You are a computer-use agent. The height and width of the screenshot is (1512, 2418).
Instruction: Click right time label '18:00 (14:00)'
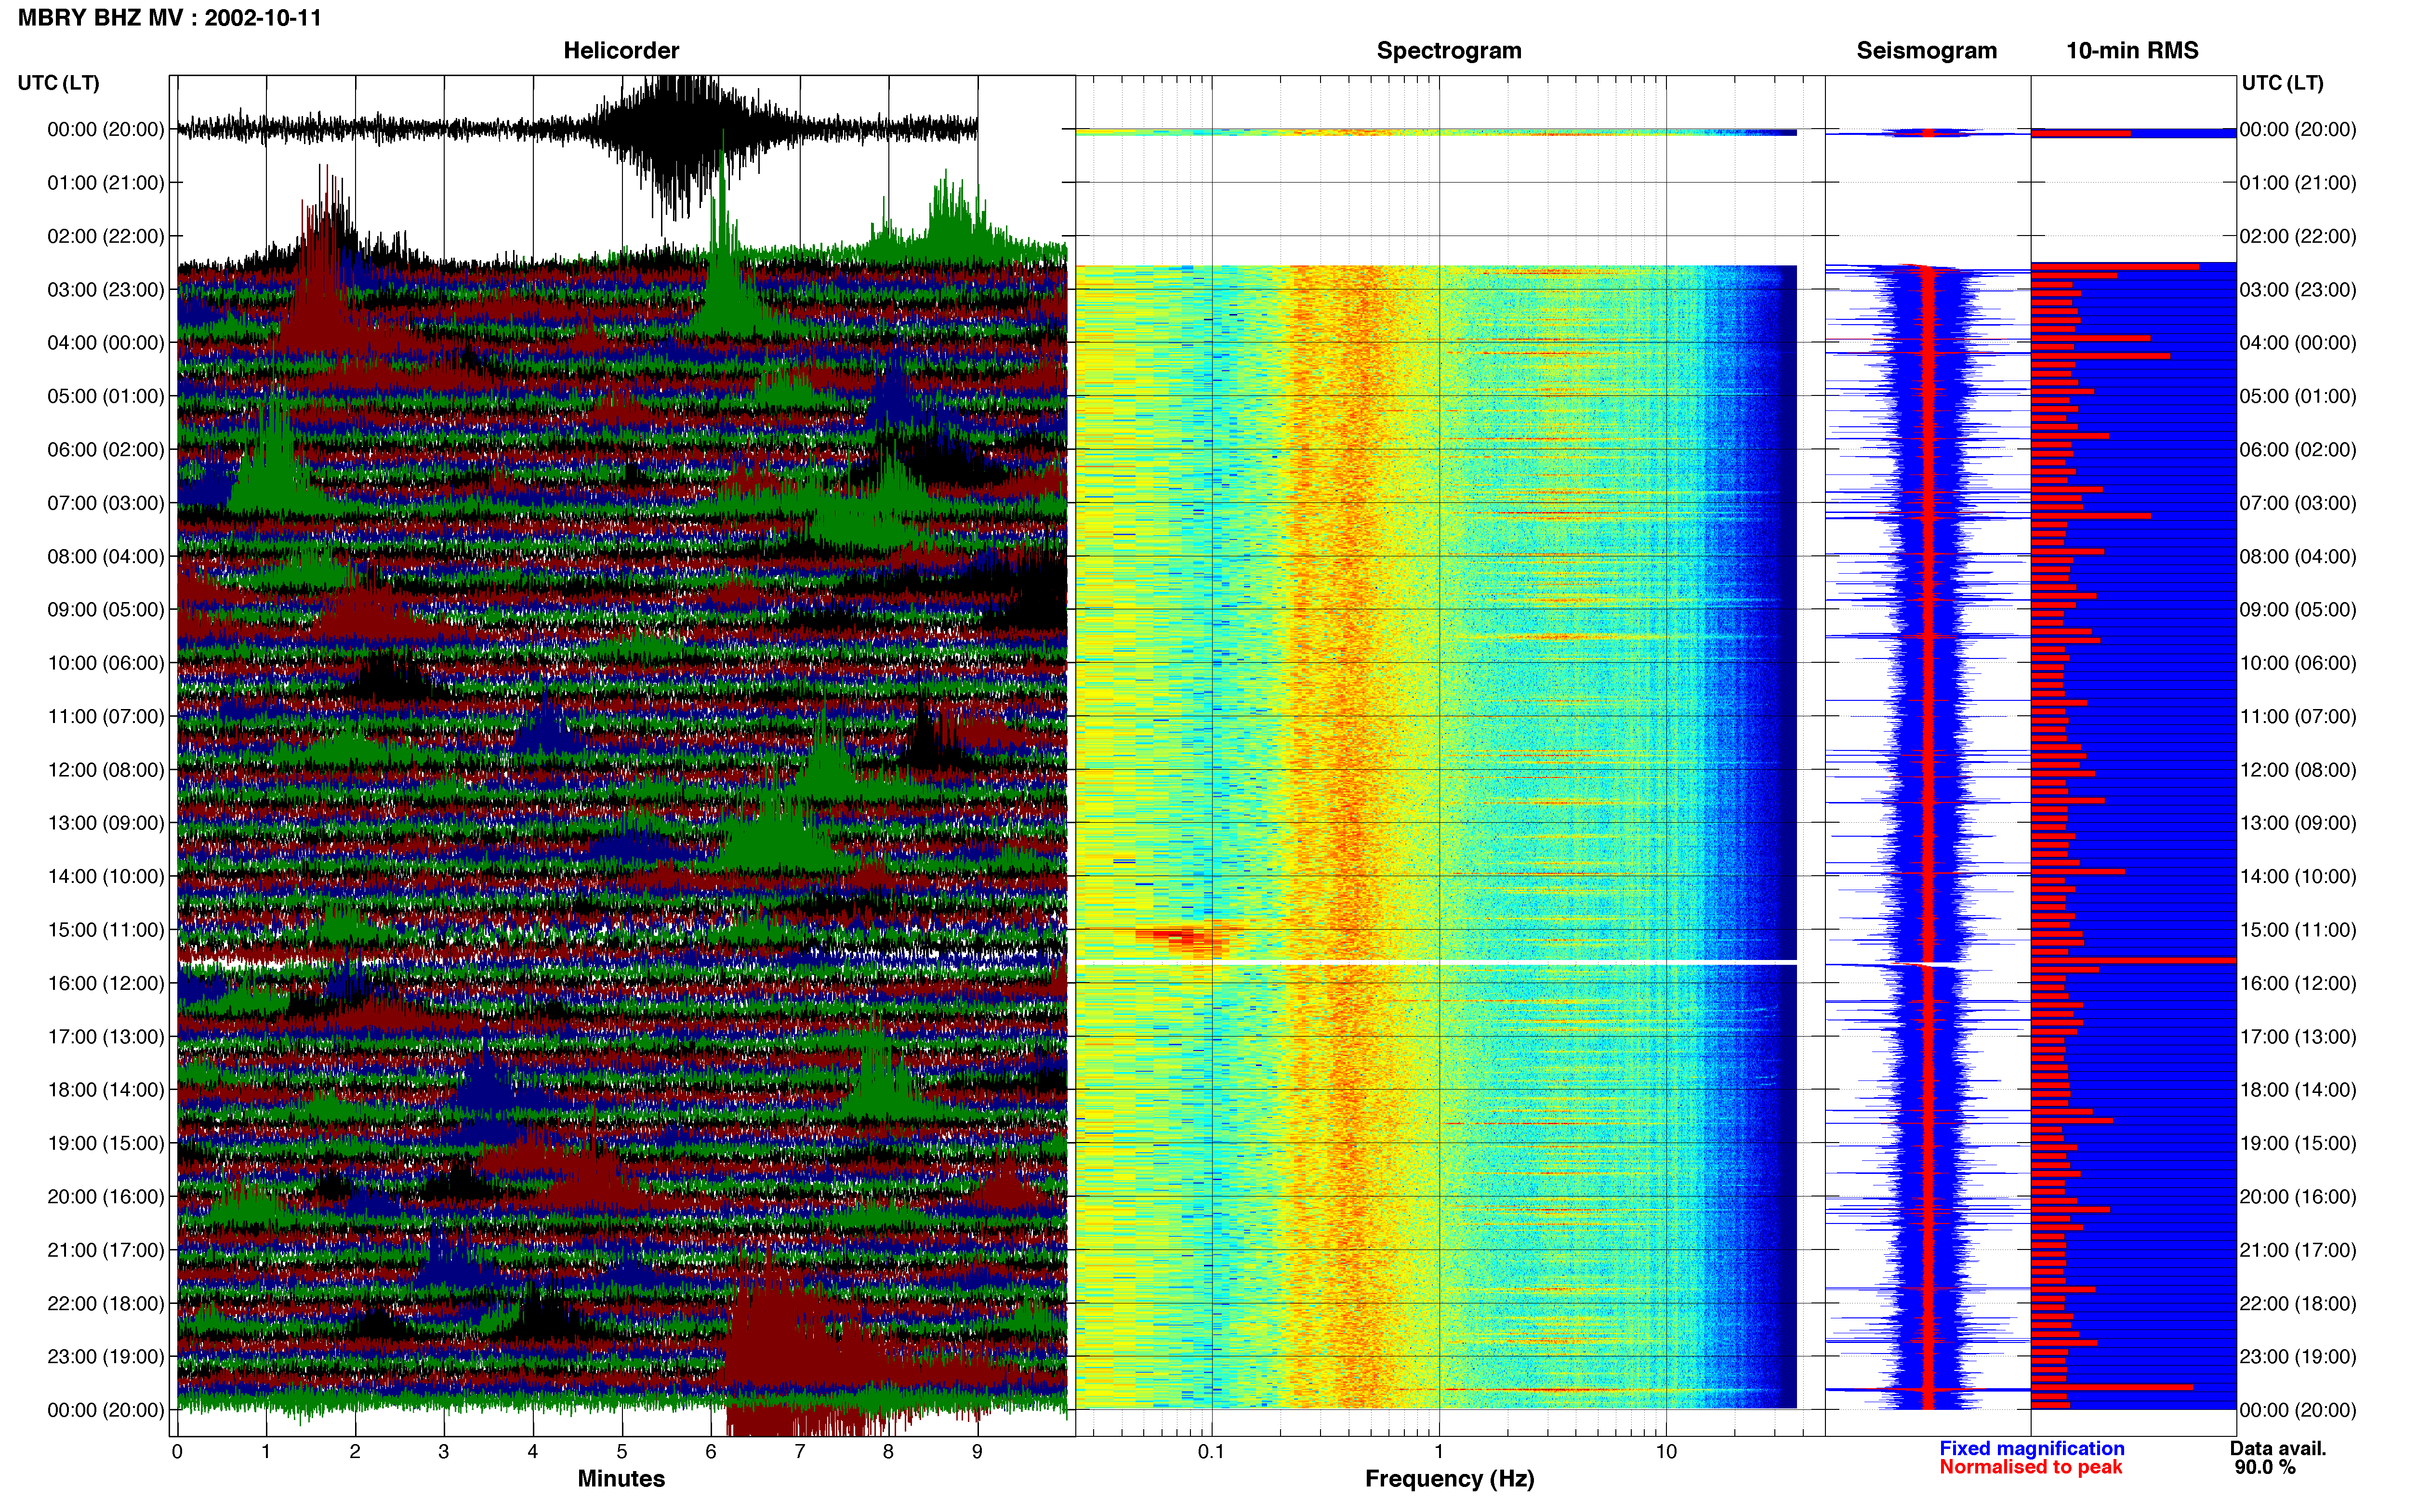tap(2298, 1090)
